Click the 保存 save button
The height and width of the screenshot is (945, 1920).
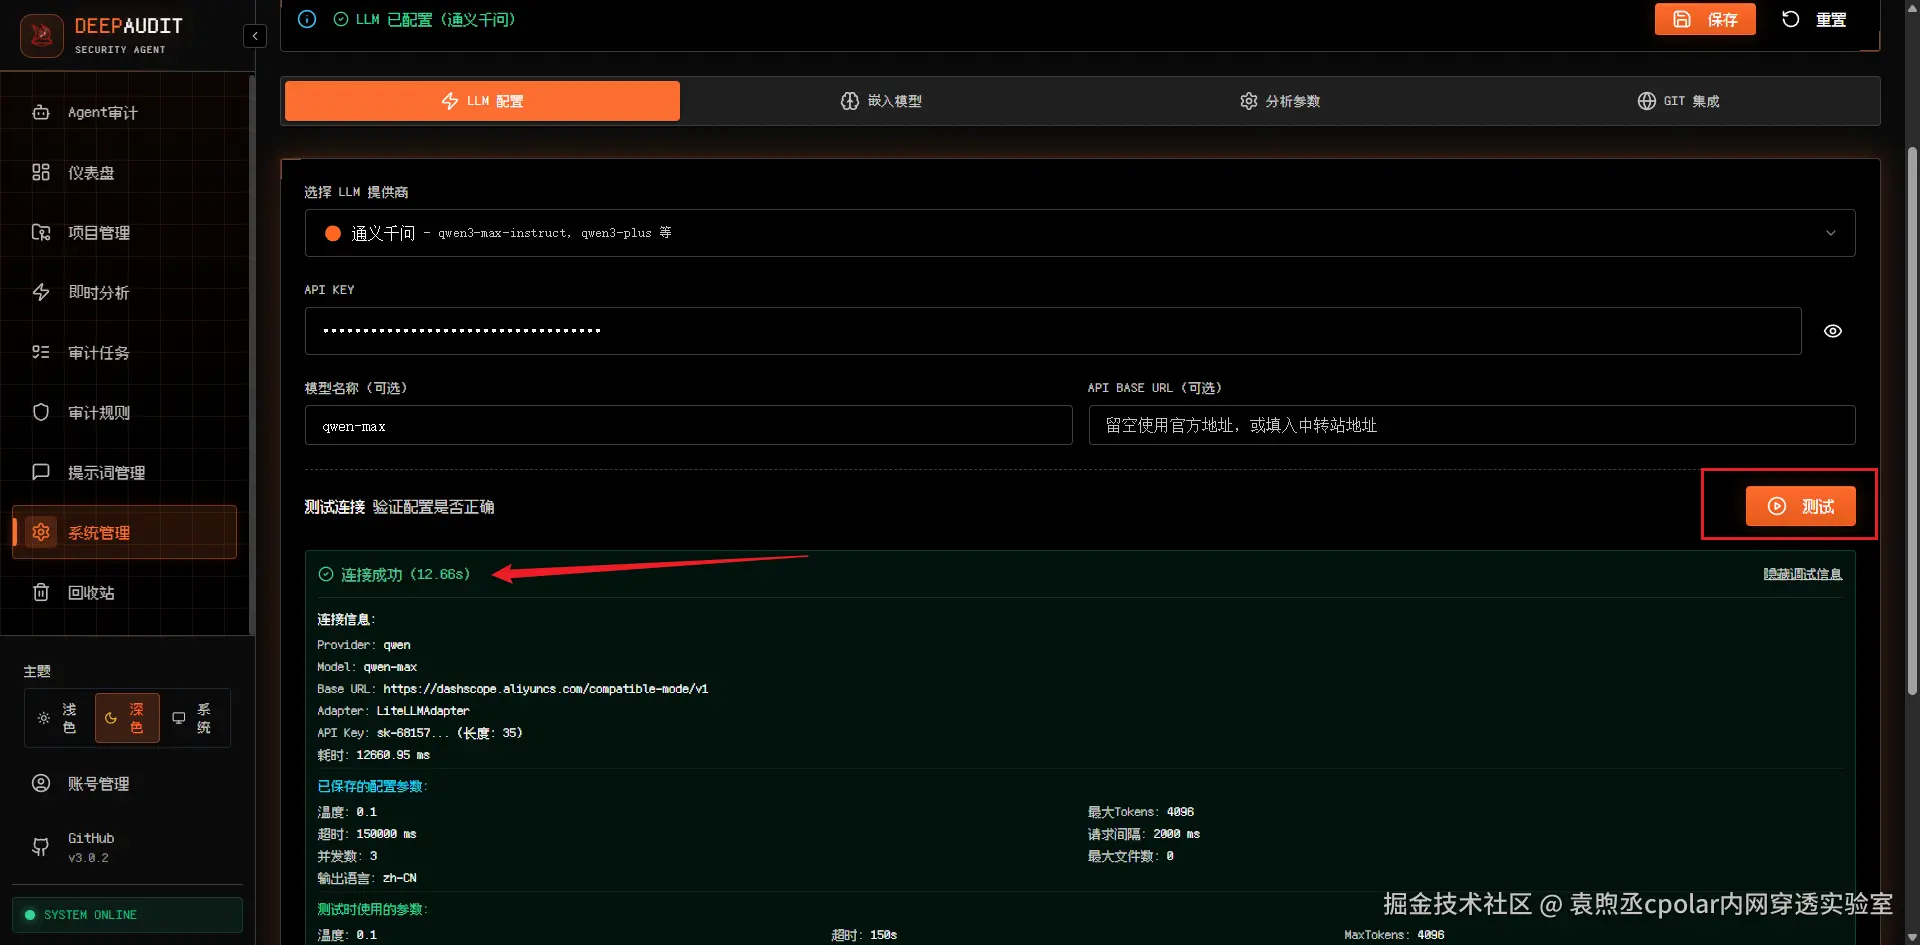point(1705,19)
